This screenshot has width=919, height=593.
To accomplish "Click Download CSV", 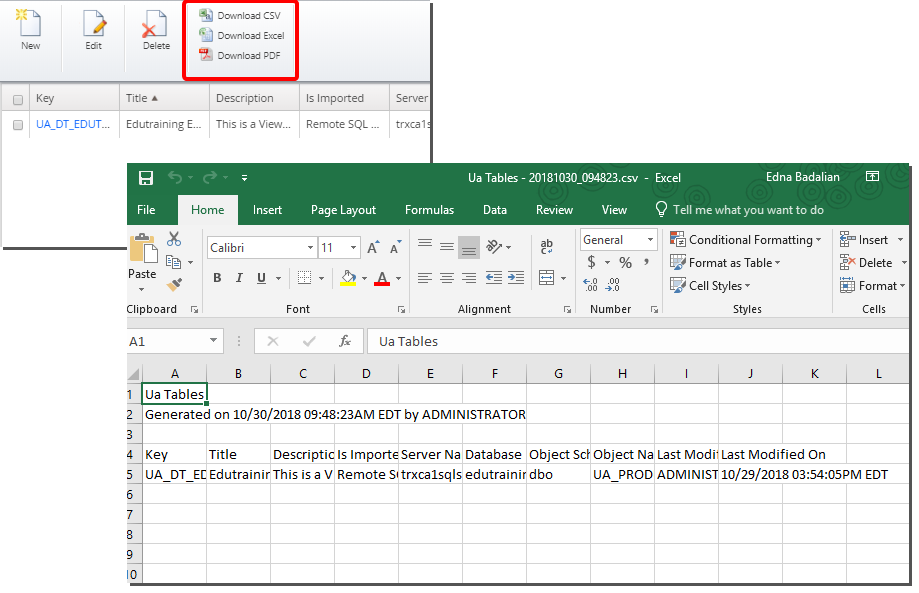I will pos(240,16).
